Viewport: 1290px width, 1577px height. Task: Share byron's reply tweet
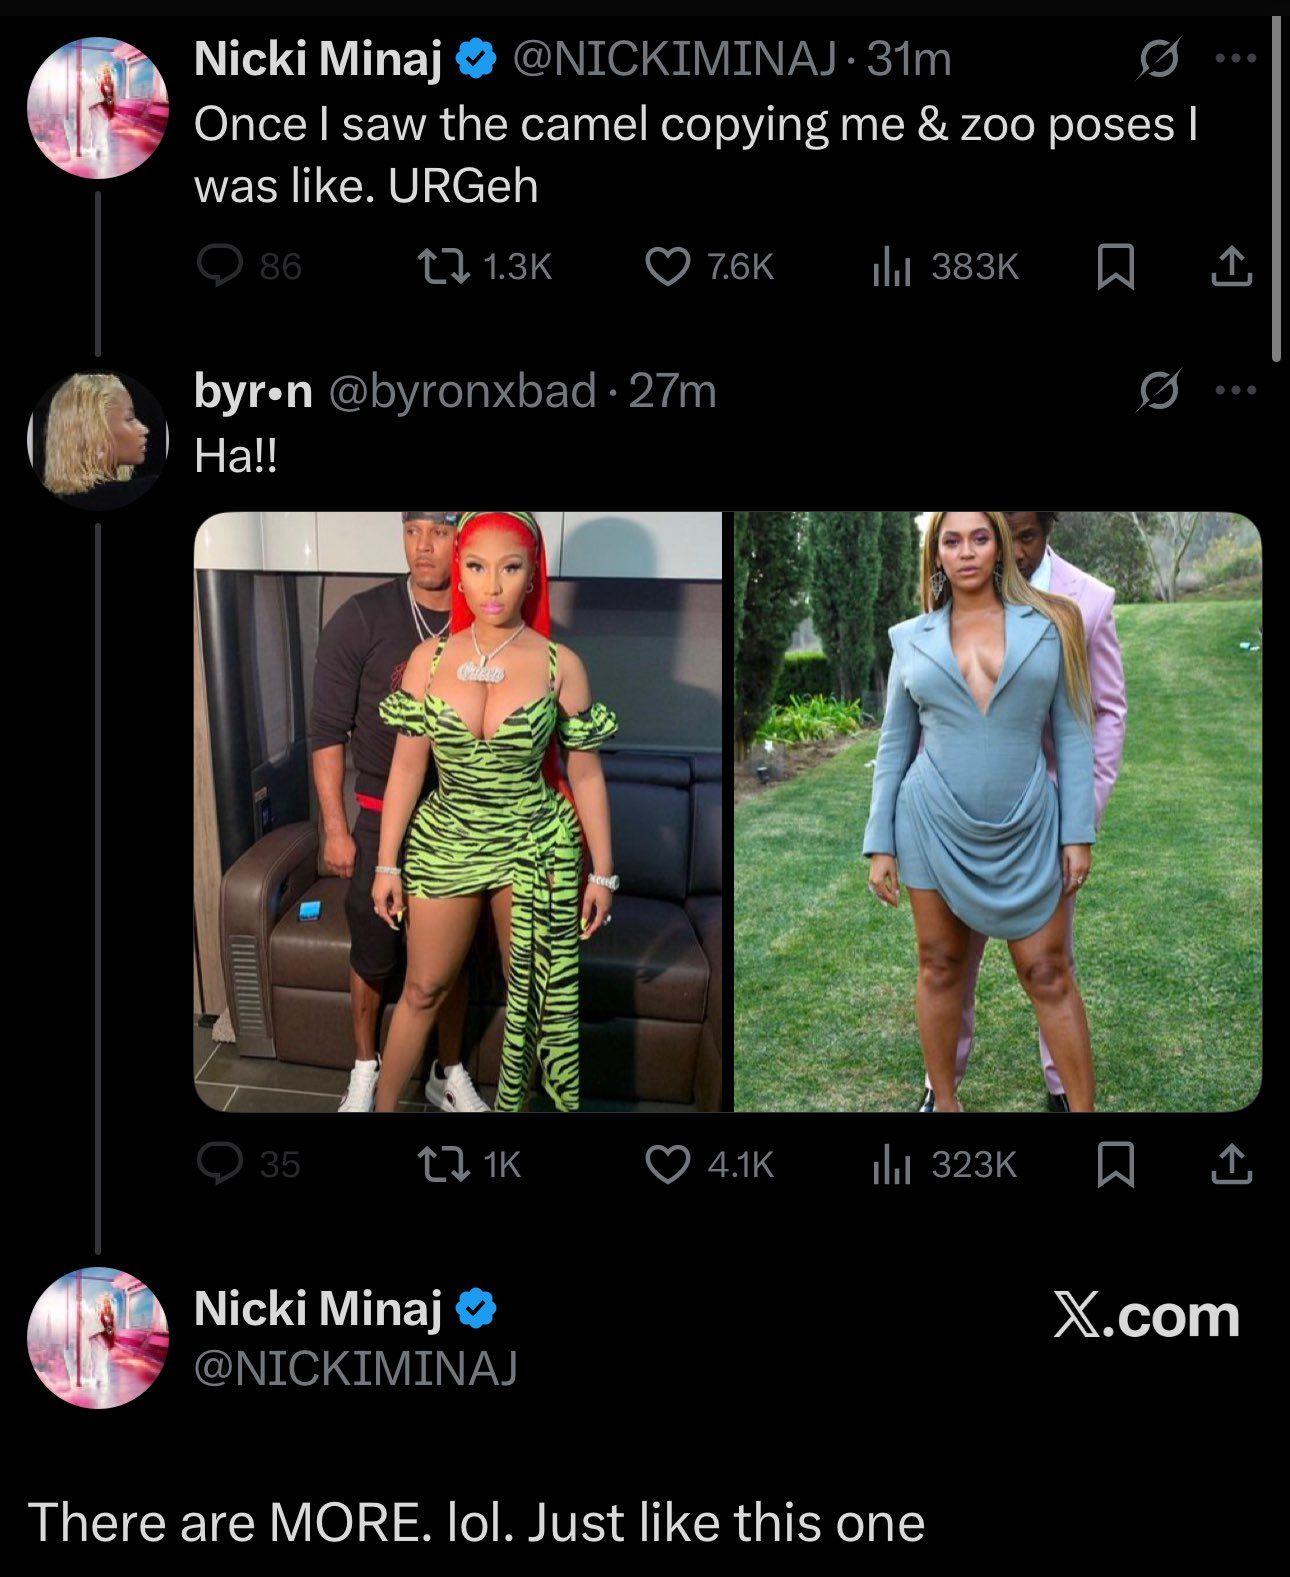coord(1231,1164)
